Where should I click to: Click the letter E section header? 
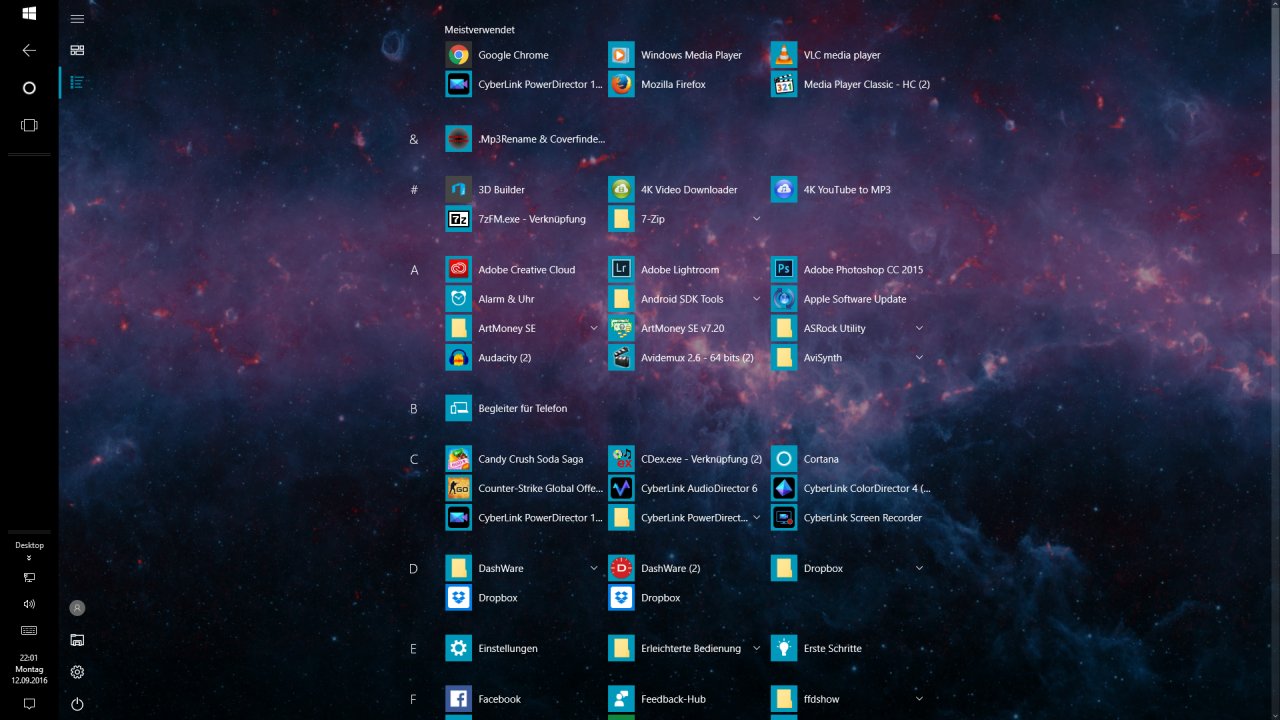point(414,648)
